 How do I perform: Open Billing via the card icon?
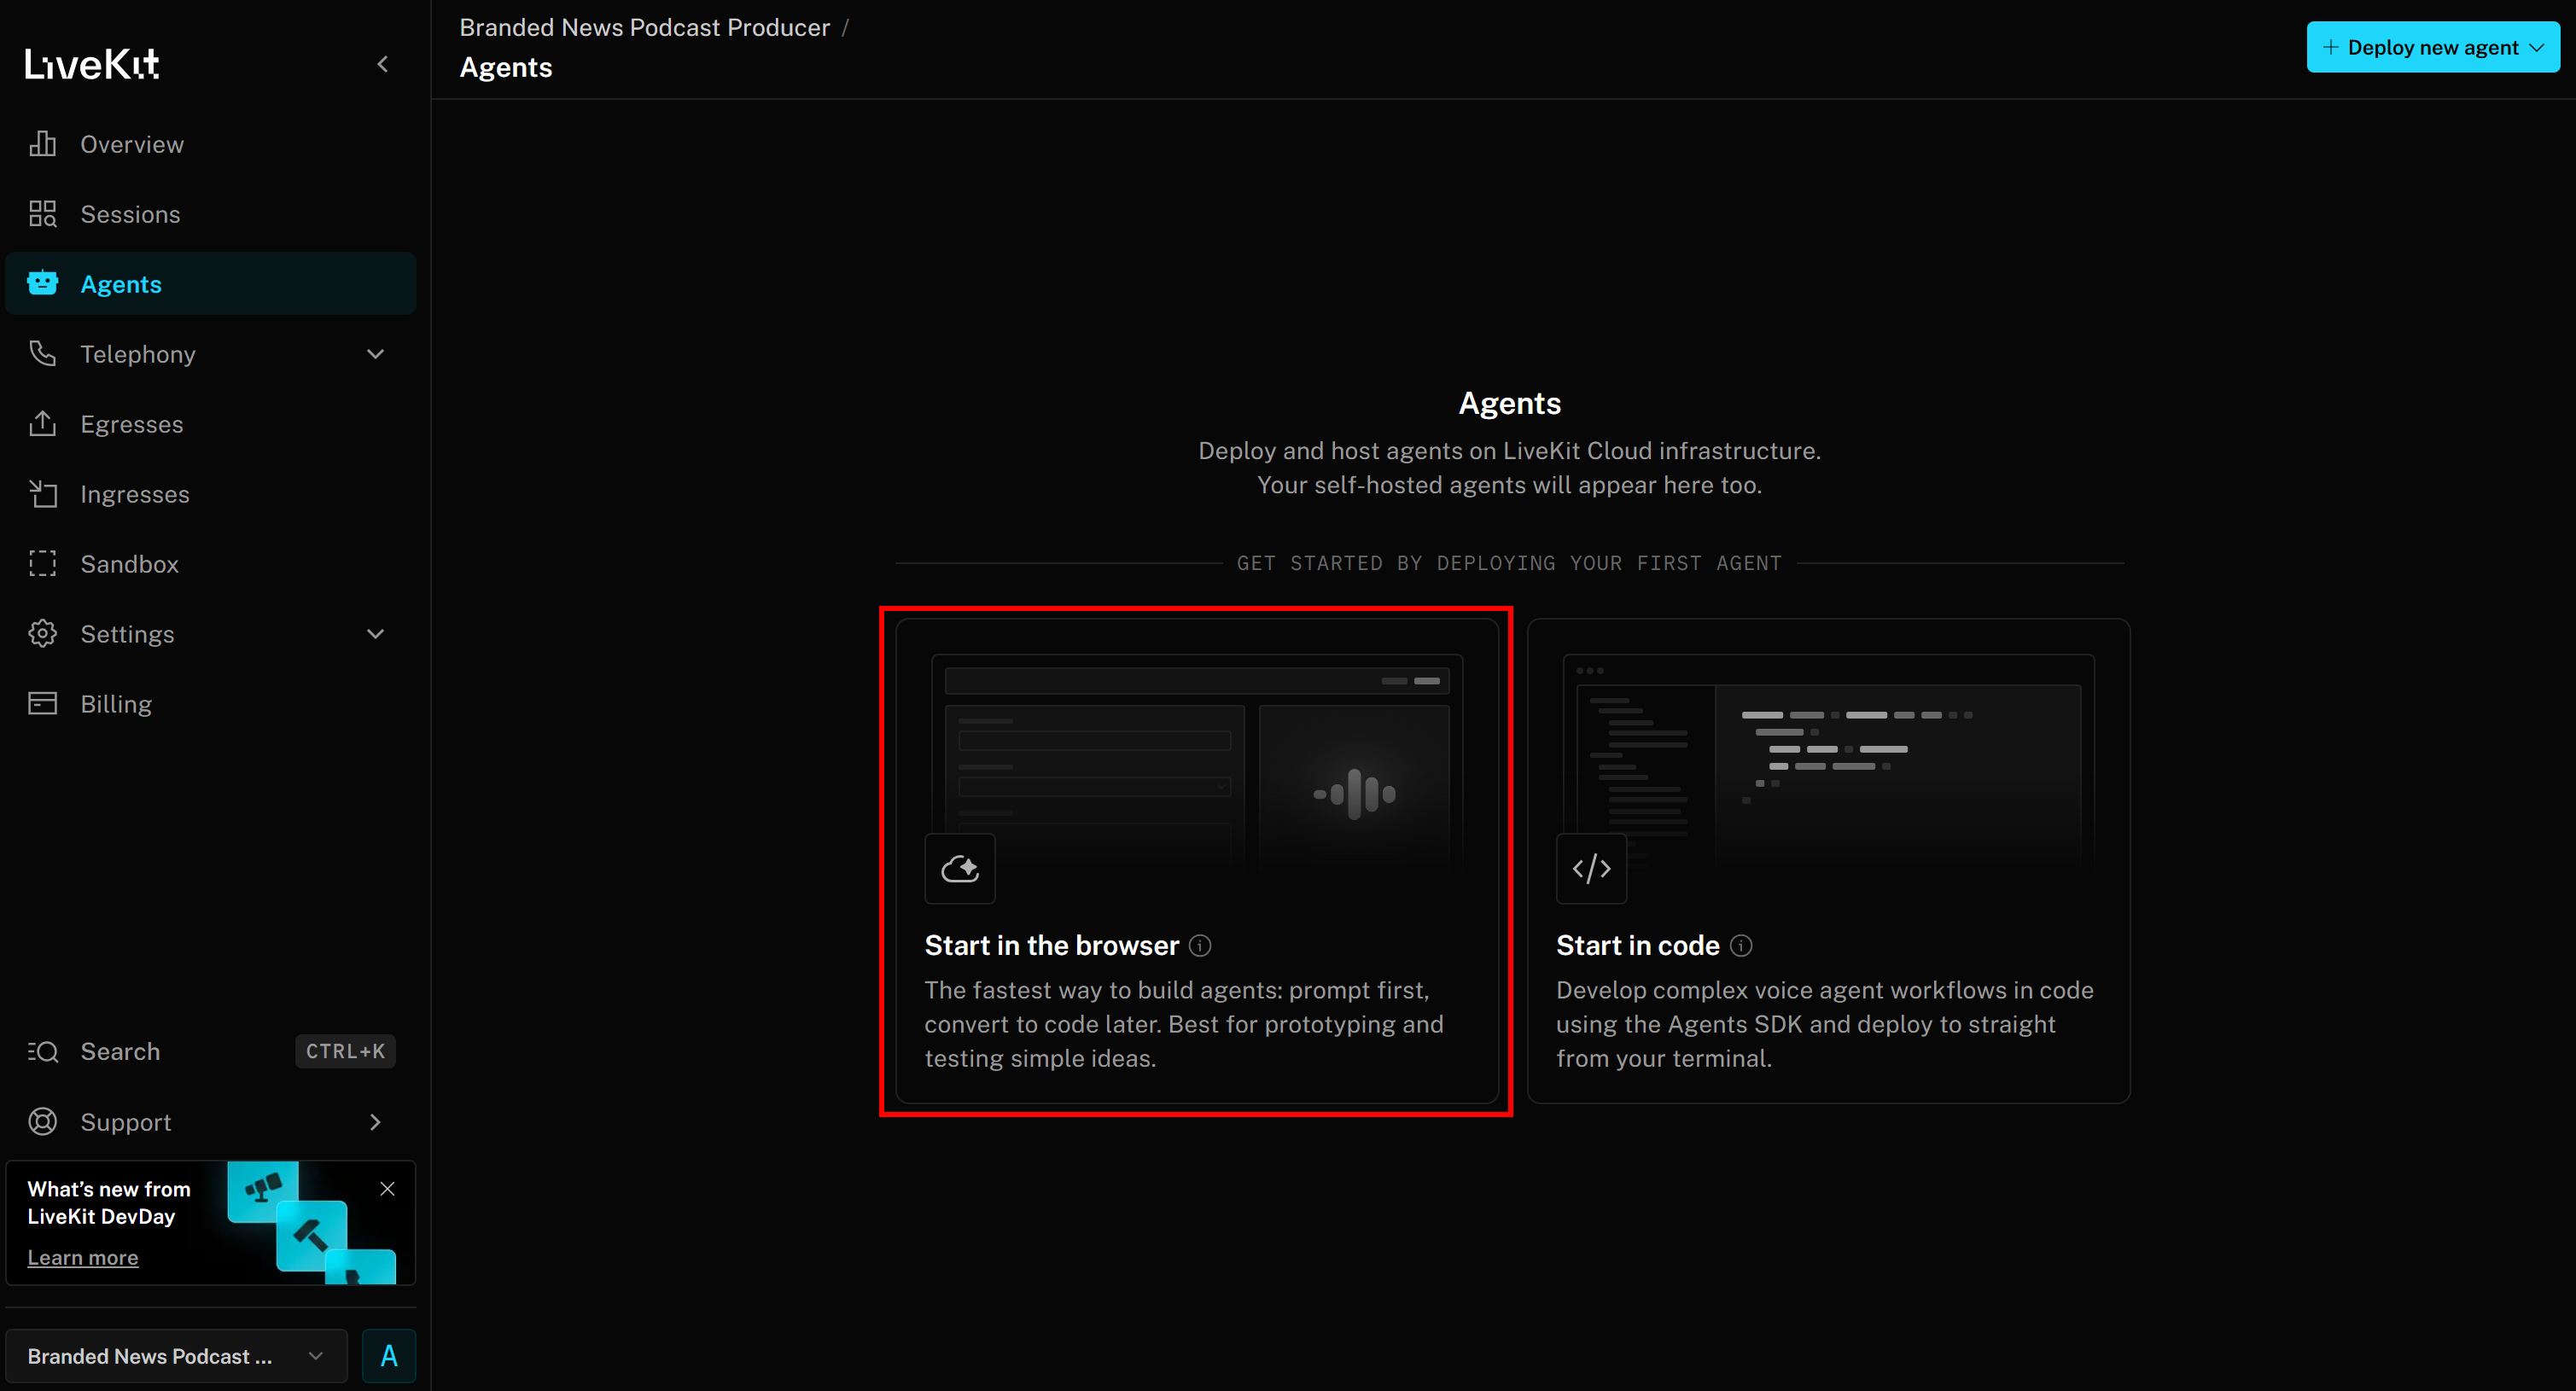tap(42, 703)
